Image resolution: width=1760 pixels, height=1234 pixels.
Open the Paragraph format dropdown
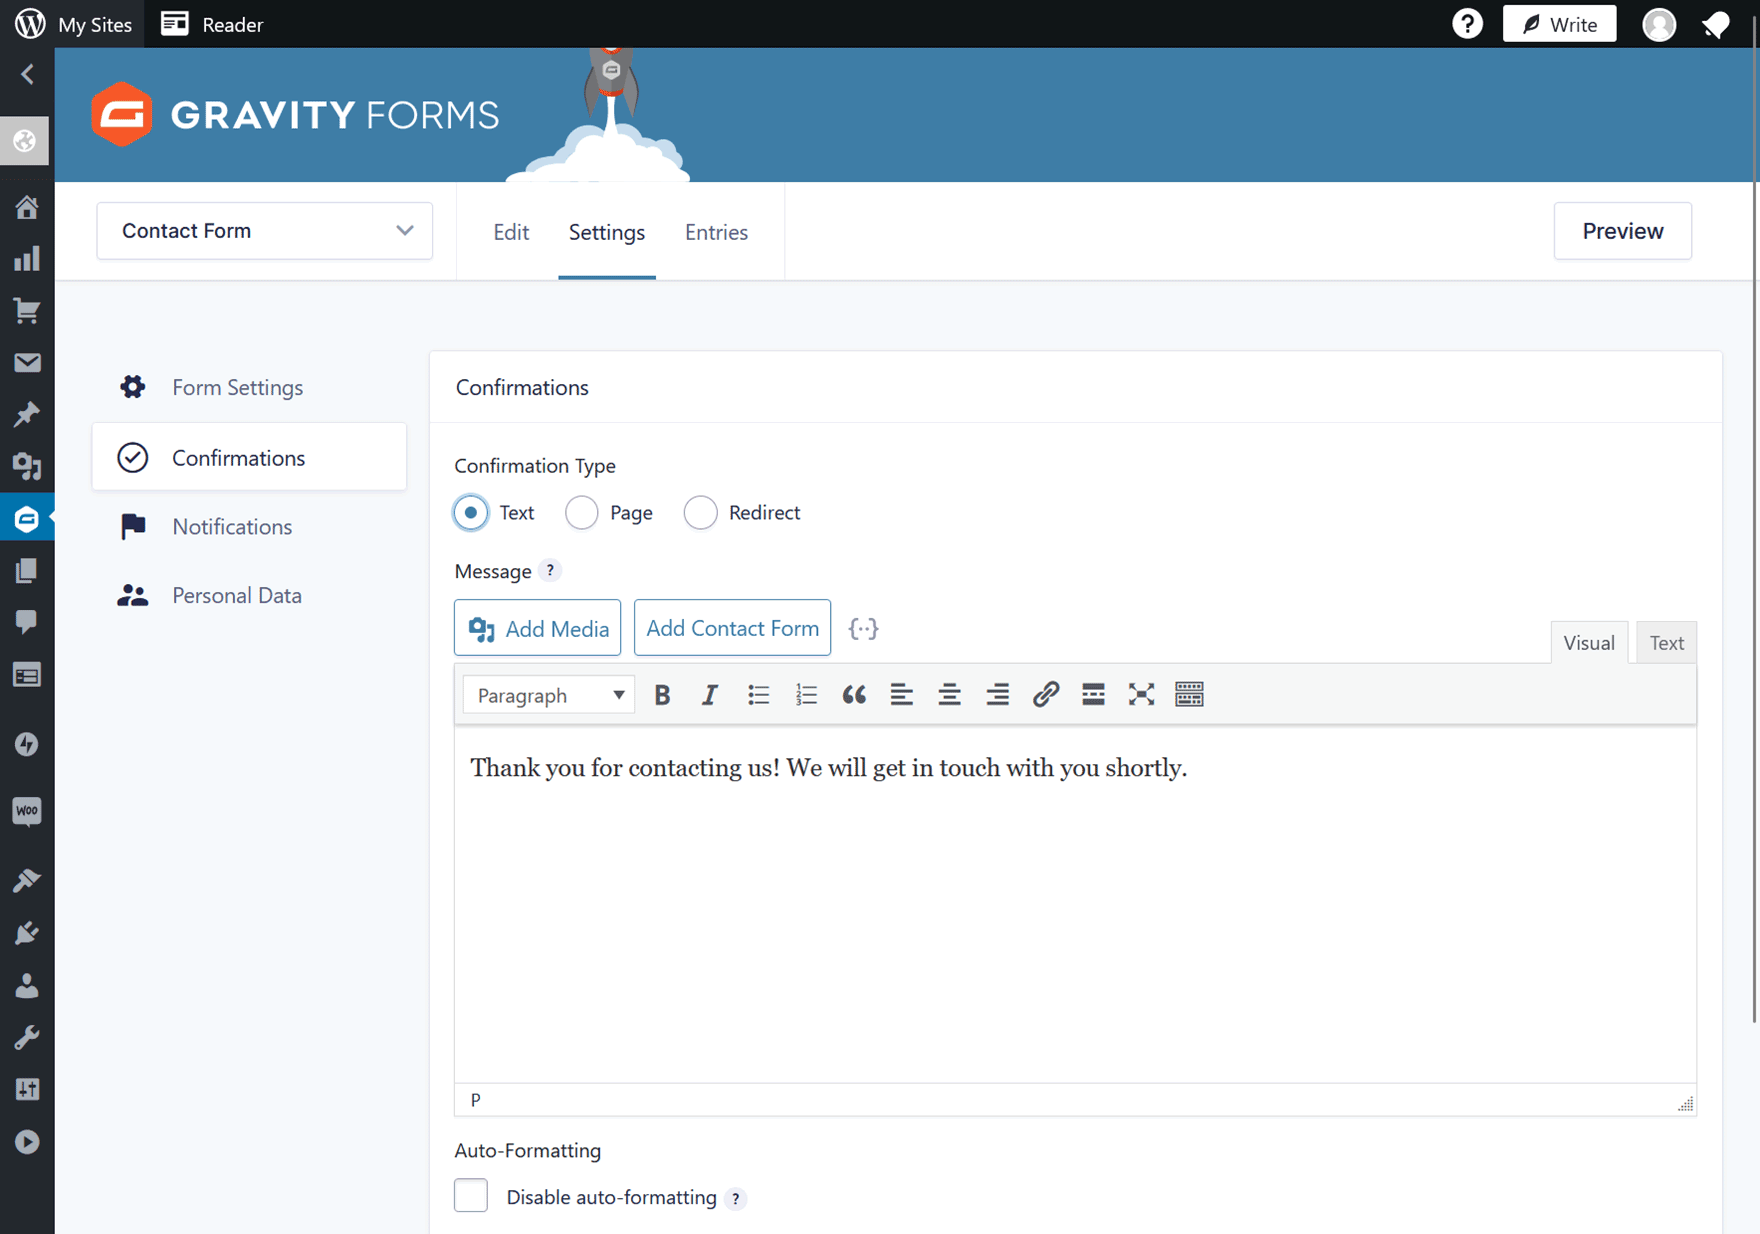[549, 695]
